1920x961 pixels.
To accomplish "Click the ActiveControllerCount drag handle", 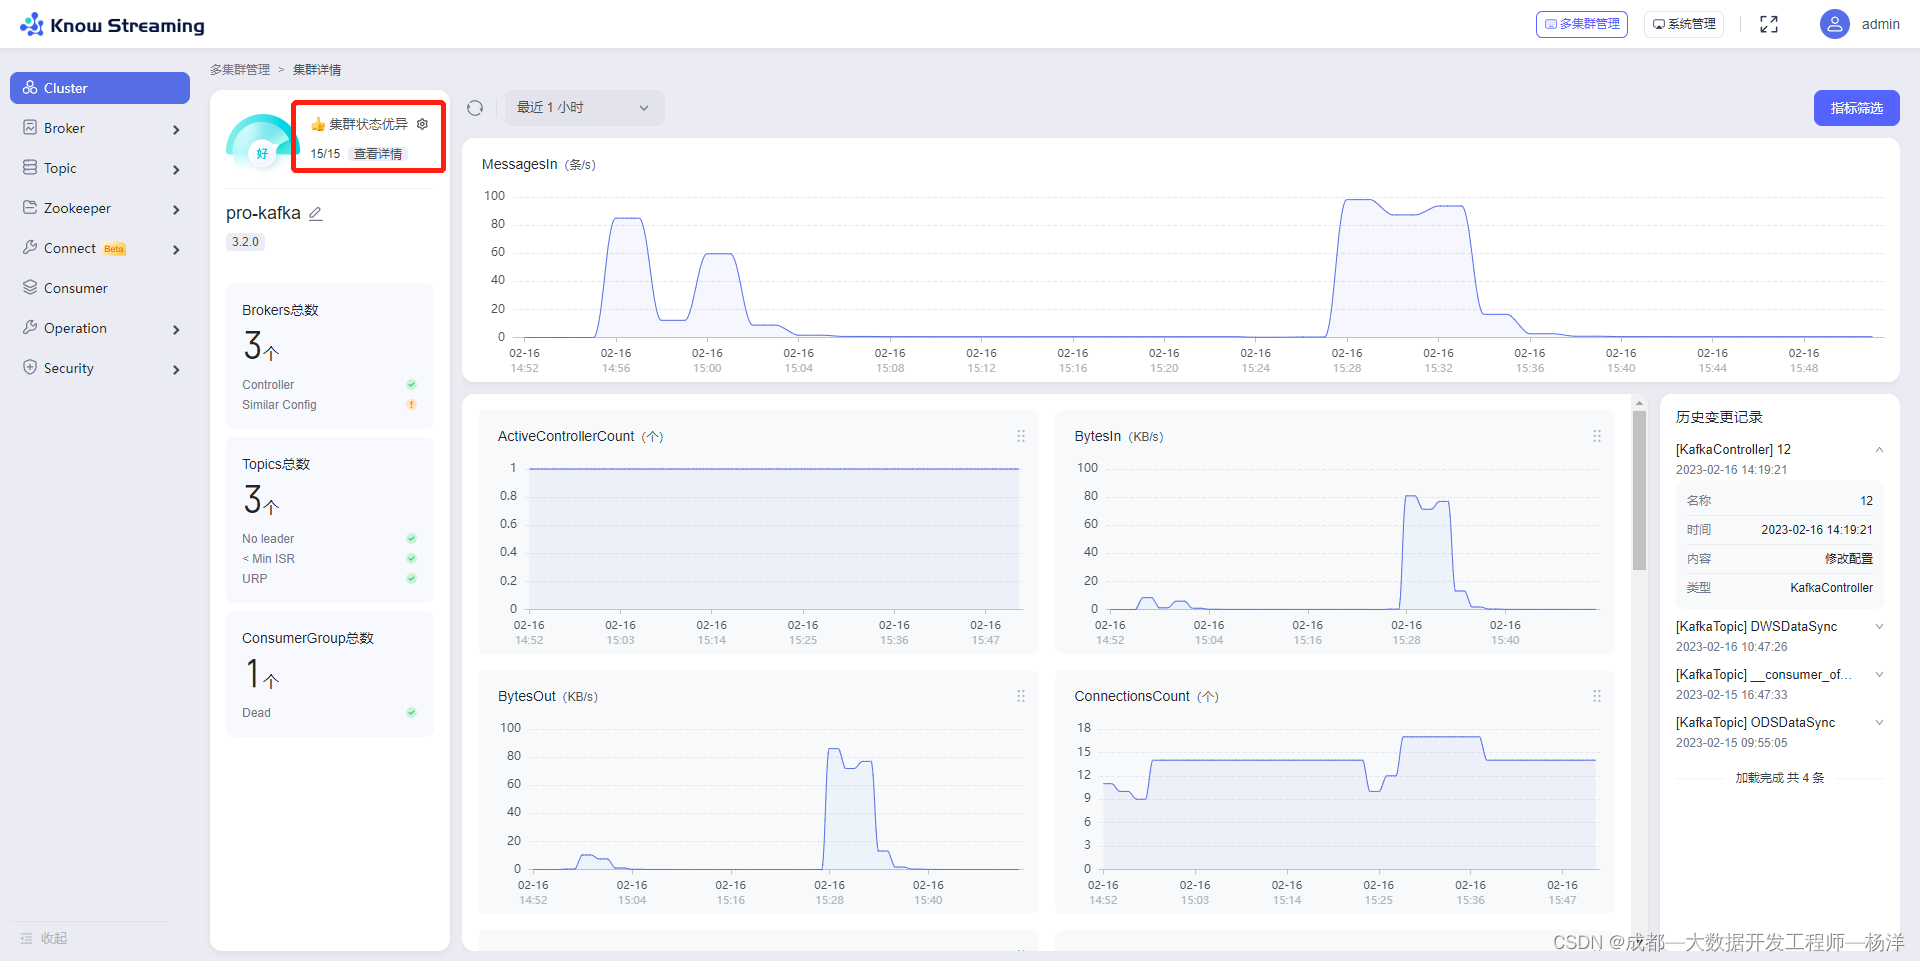I will (x=1020, y=436).
